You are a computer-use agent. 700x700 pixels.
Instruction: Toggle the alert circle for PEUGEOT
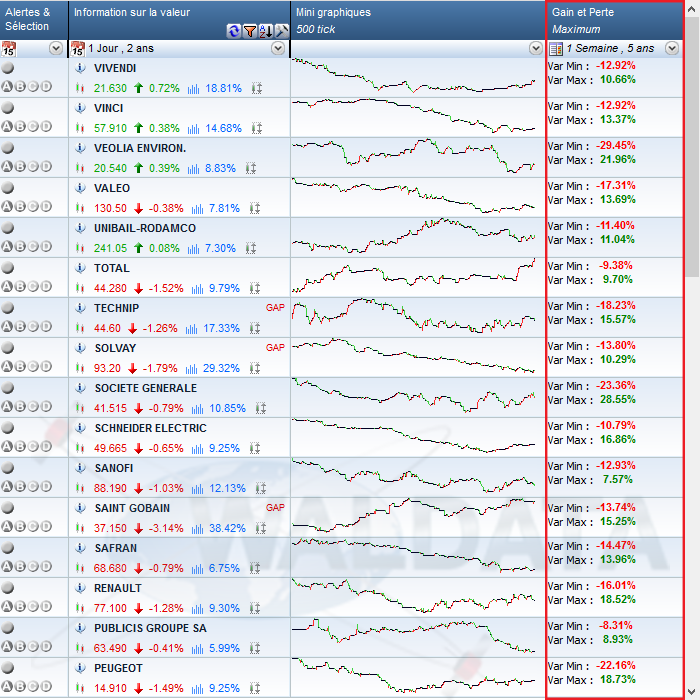pyautogui.click(x=8, y=667)
